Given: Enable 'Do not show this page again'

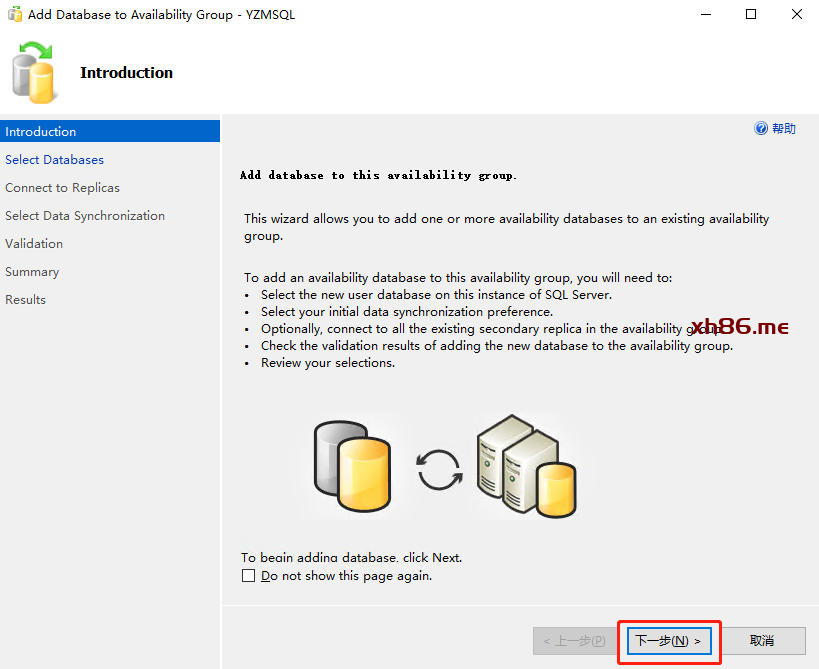Looking at the screenshot, I should [249, 576].
